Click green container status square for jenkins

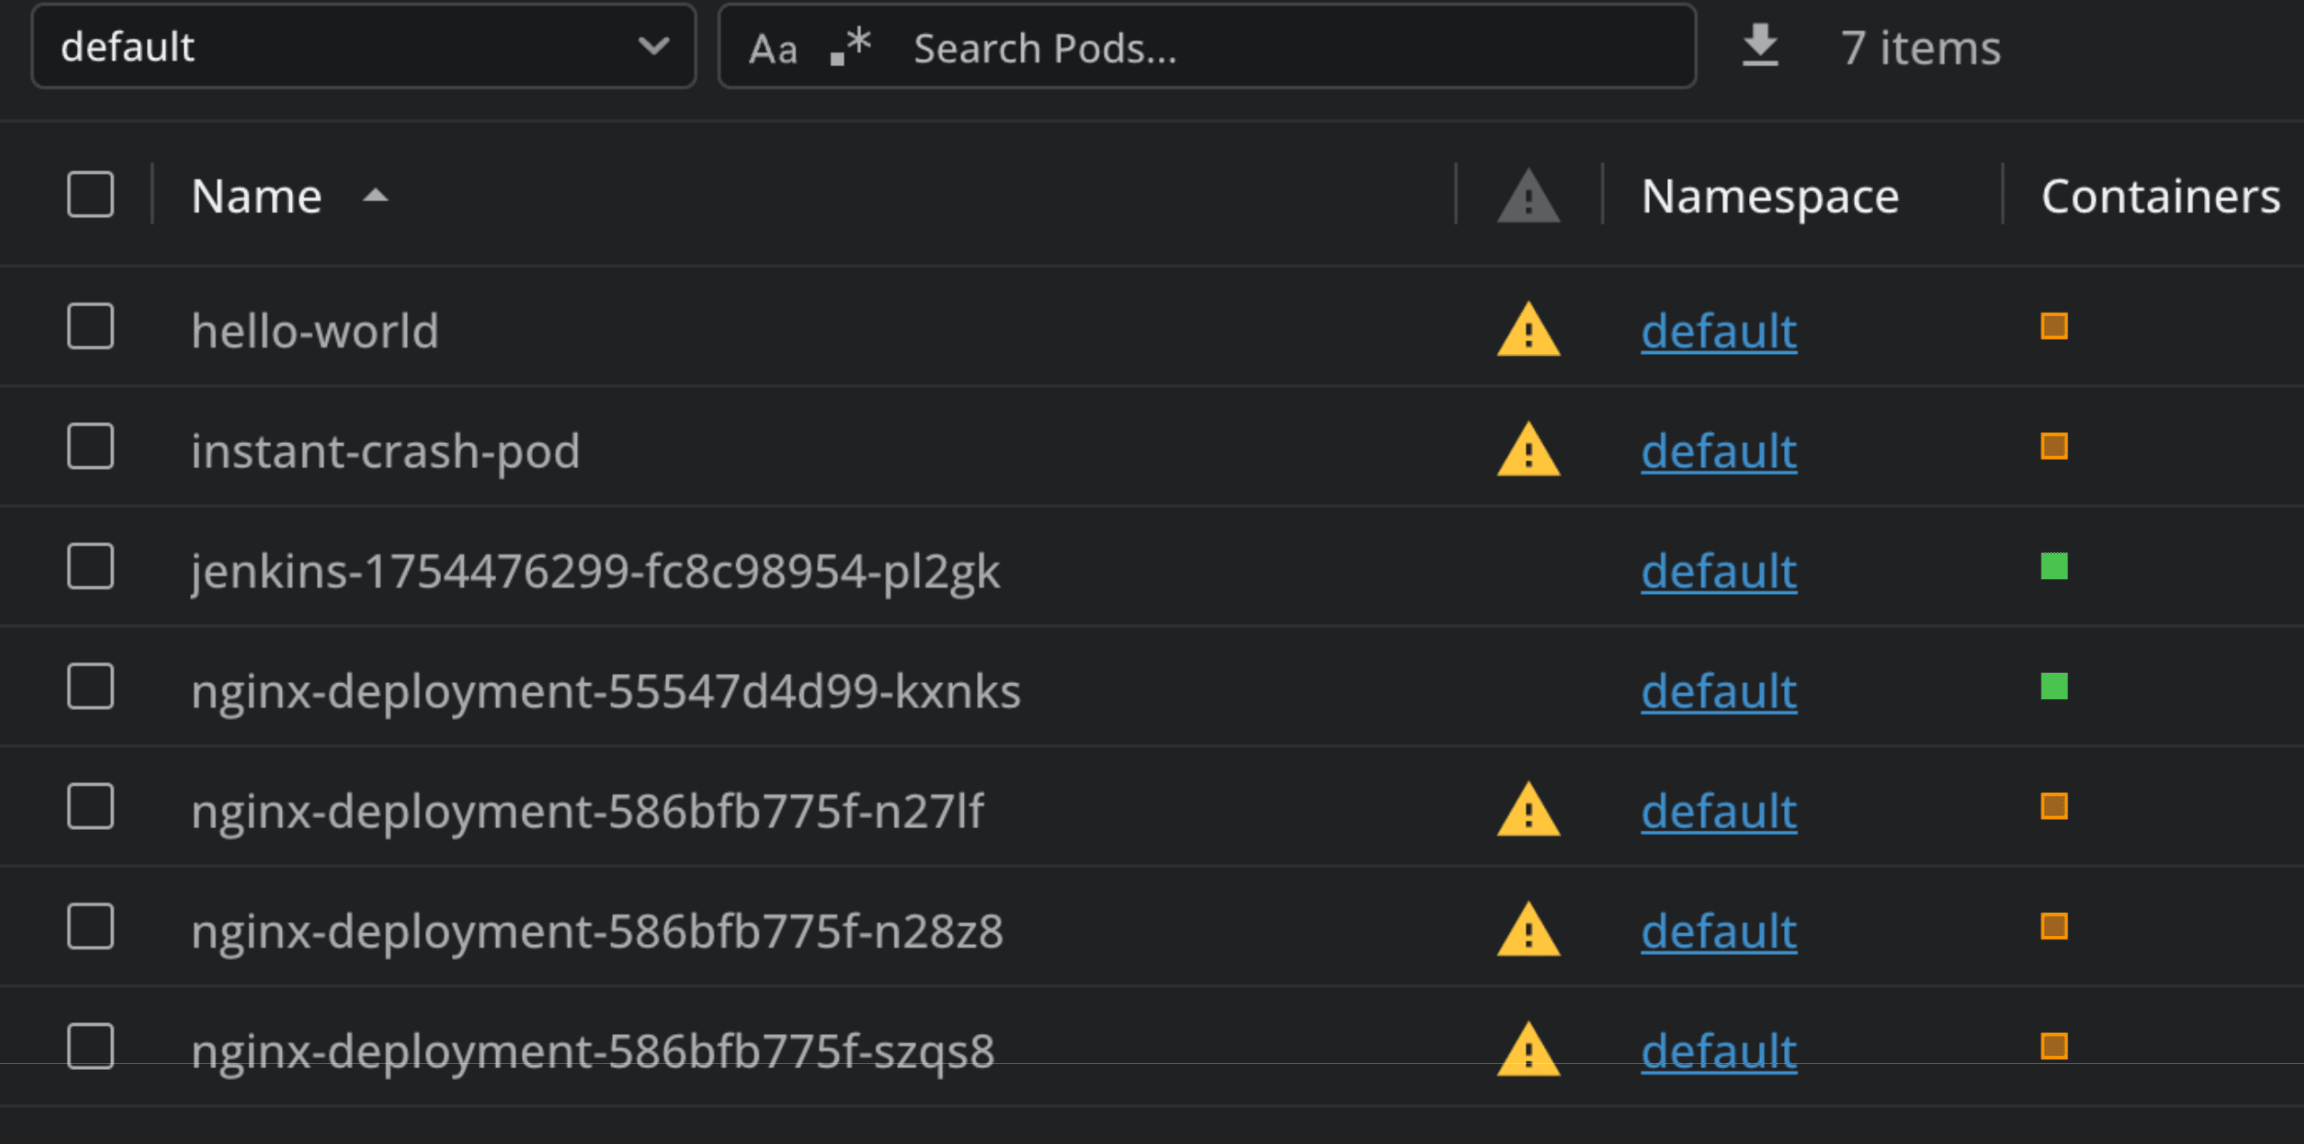pos(2054,567)
